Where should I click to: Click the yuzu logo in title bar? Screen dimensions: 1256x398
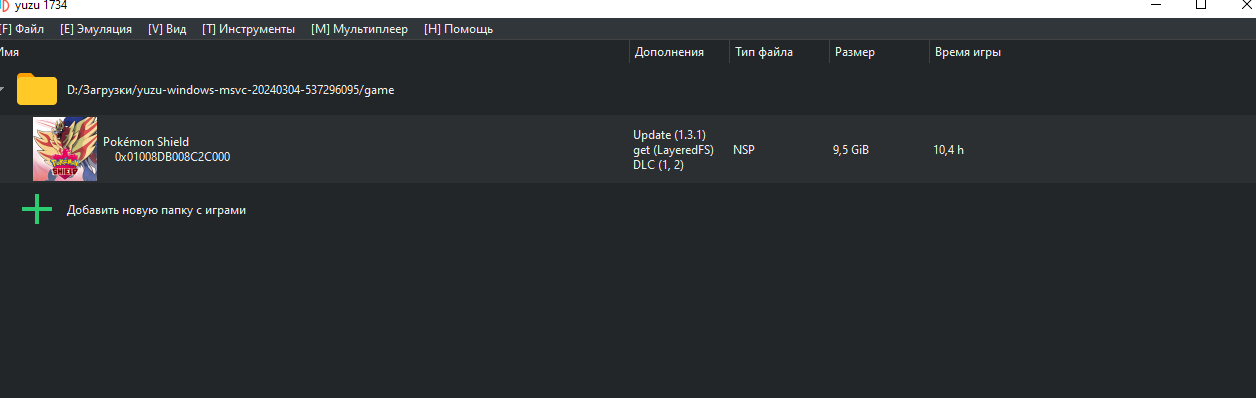[x=4, y=5]
